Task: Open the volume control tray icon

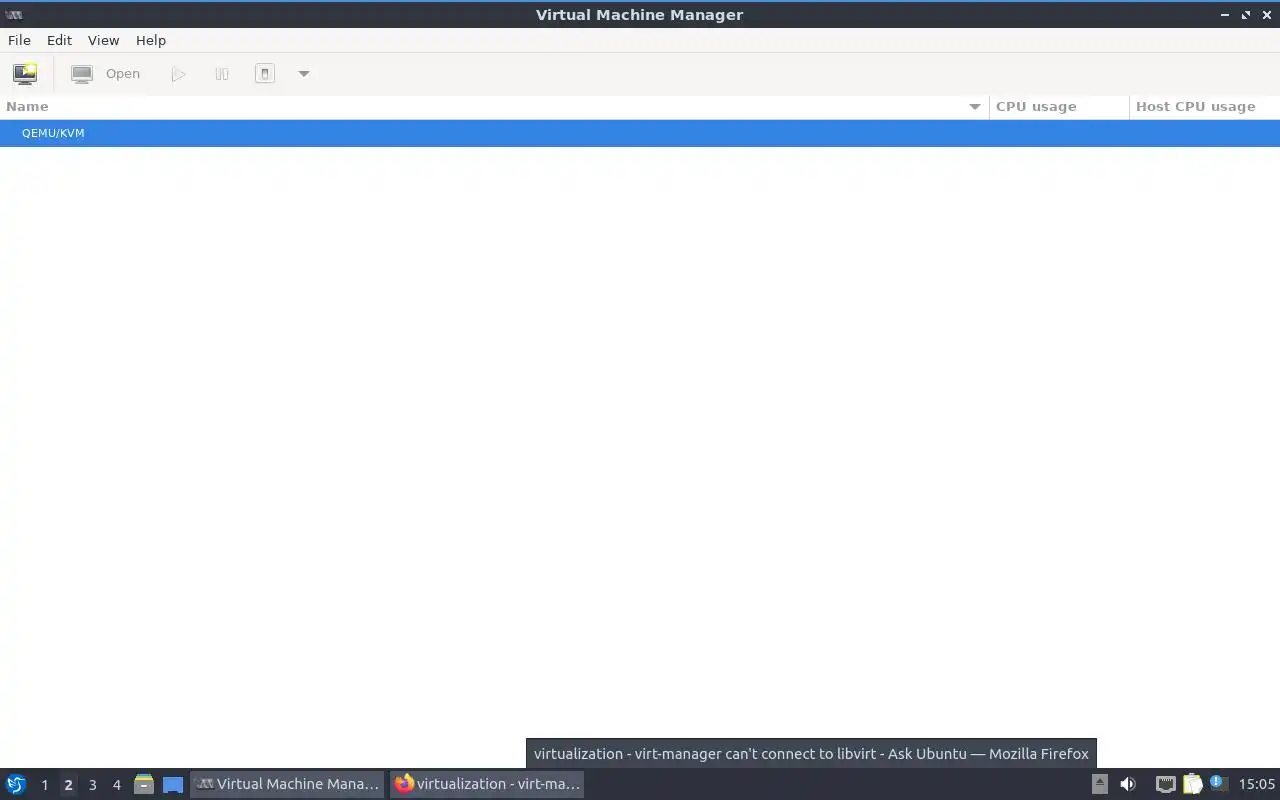Action: [x=1128, y=784]
